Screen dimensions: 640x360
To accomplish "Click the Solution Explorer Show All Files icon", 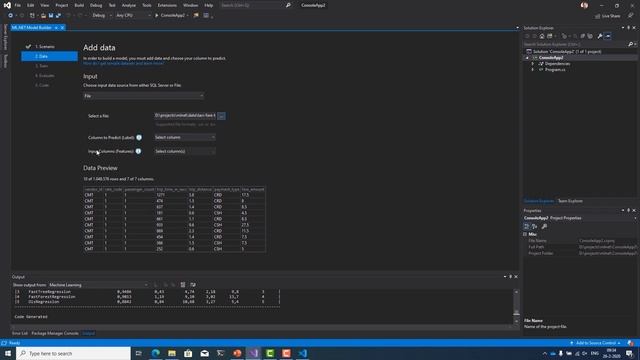I will [x=590, y=36].
